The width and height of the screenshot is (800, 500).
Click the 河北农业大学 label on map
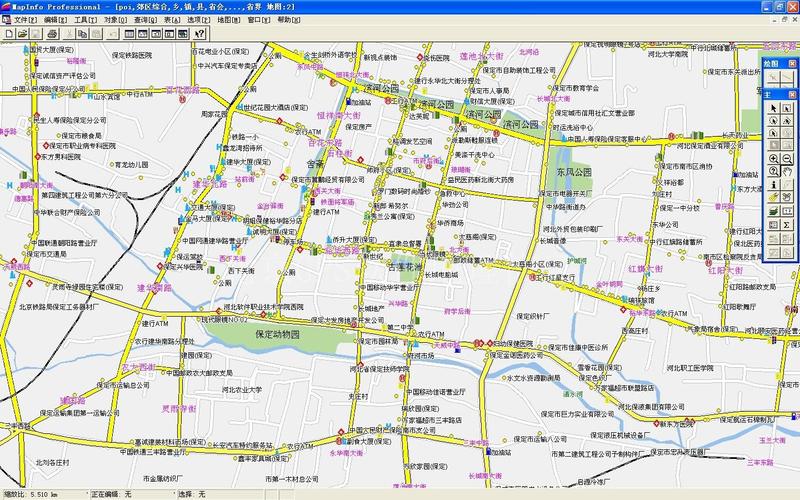pos(242,389)
